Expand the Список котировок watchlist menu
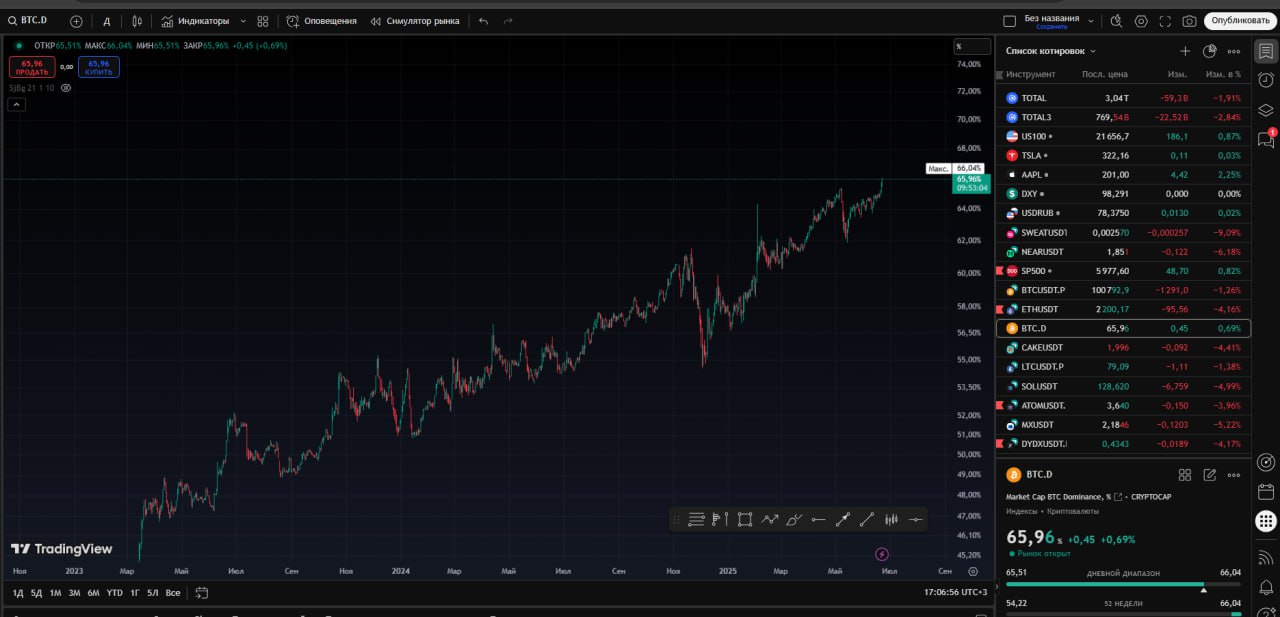 coord(1051,51)
